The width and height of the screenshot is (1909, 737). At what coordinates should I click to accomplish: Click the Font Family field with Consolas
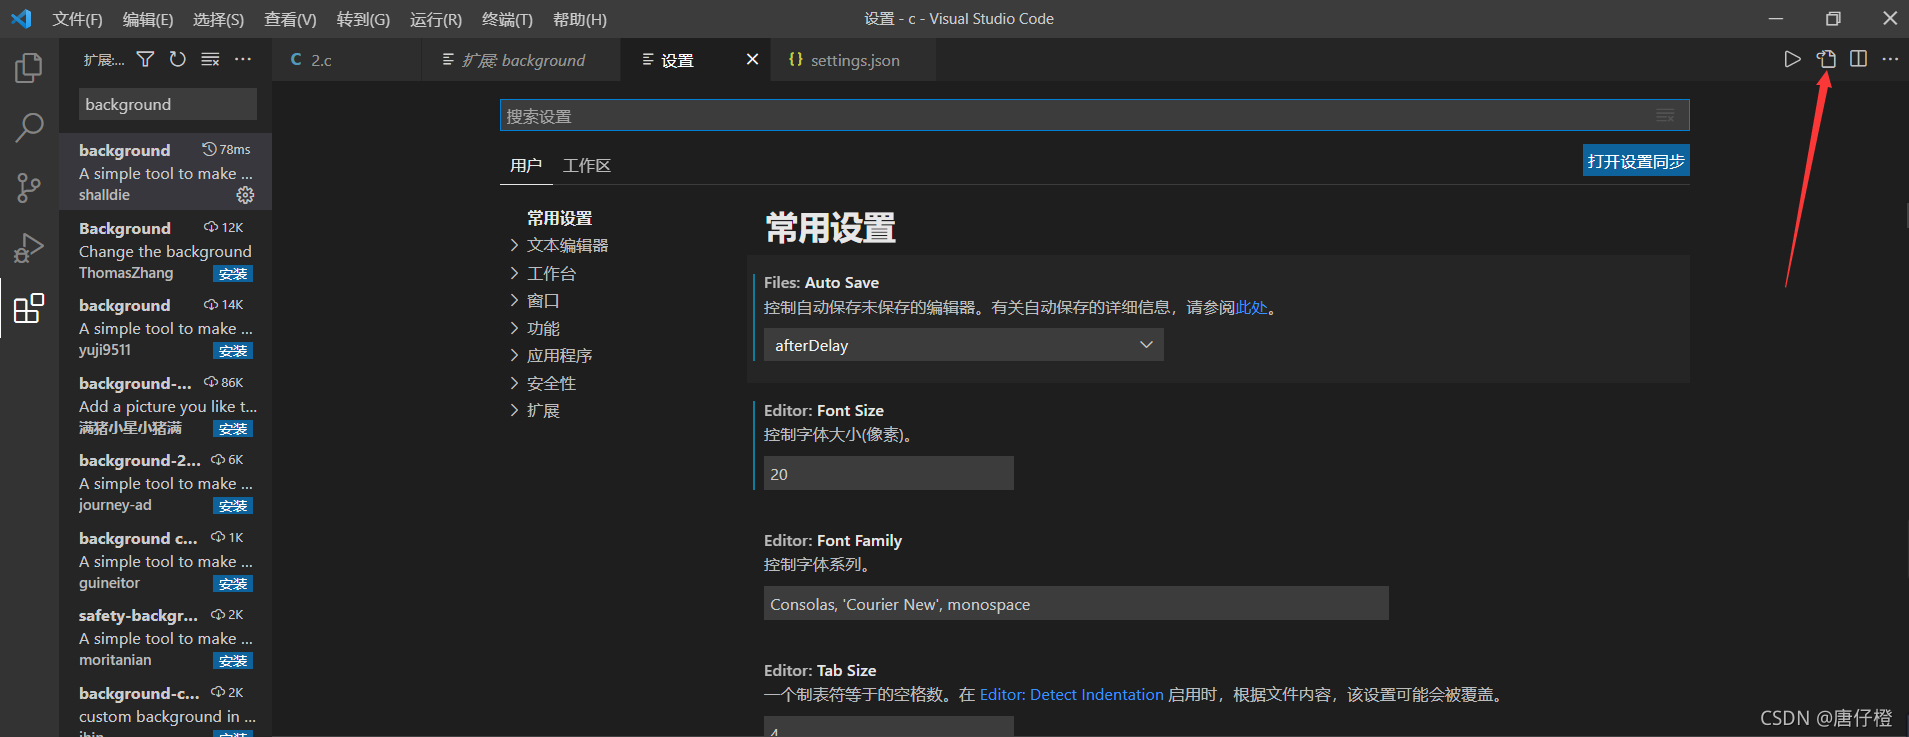pyautogui.click(x=1076, y=604)
